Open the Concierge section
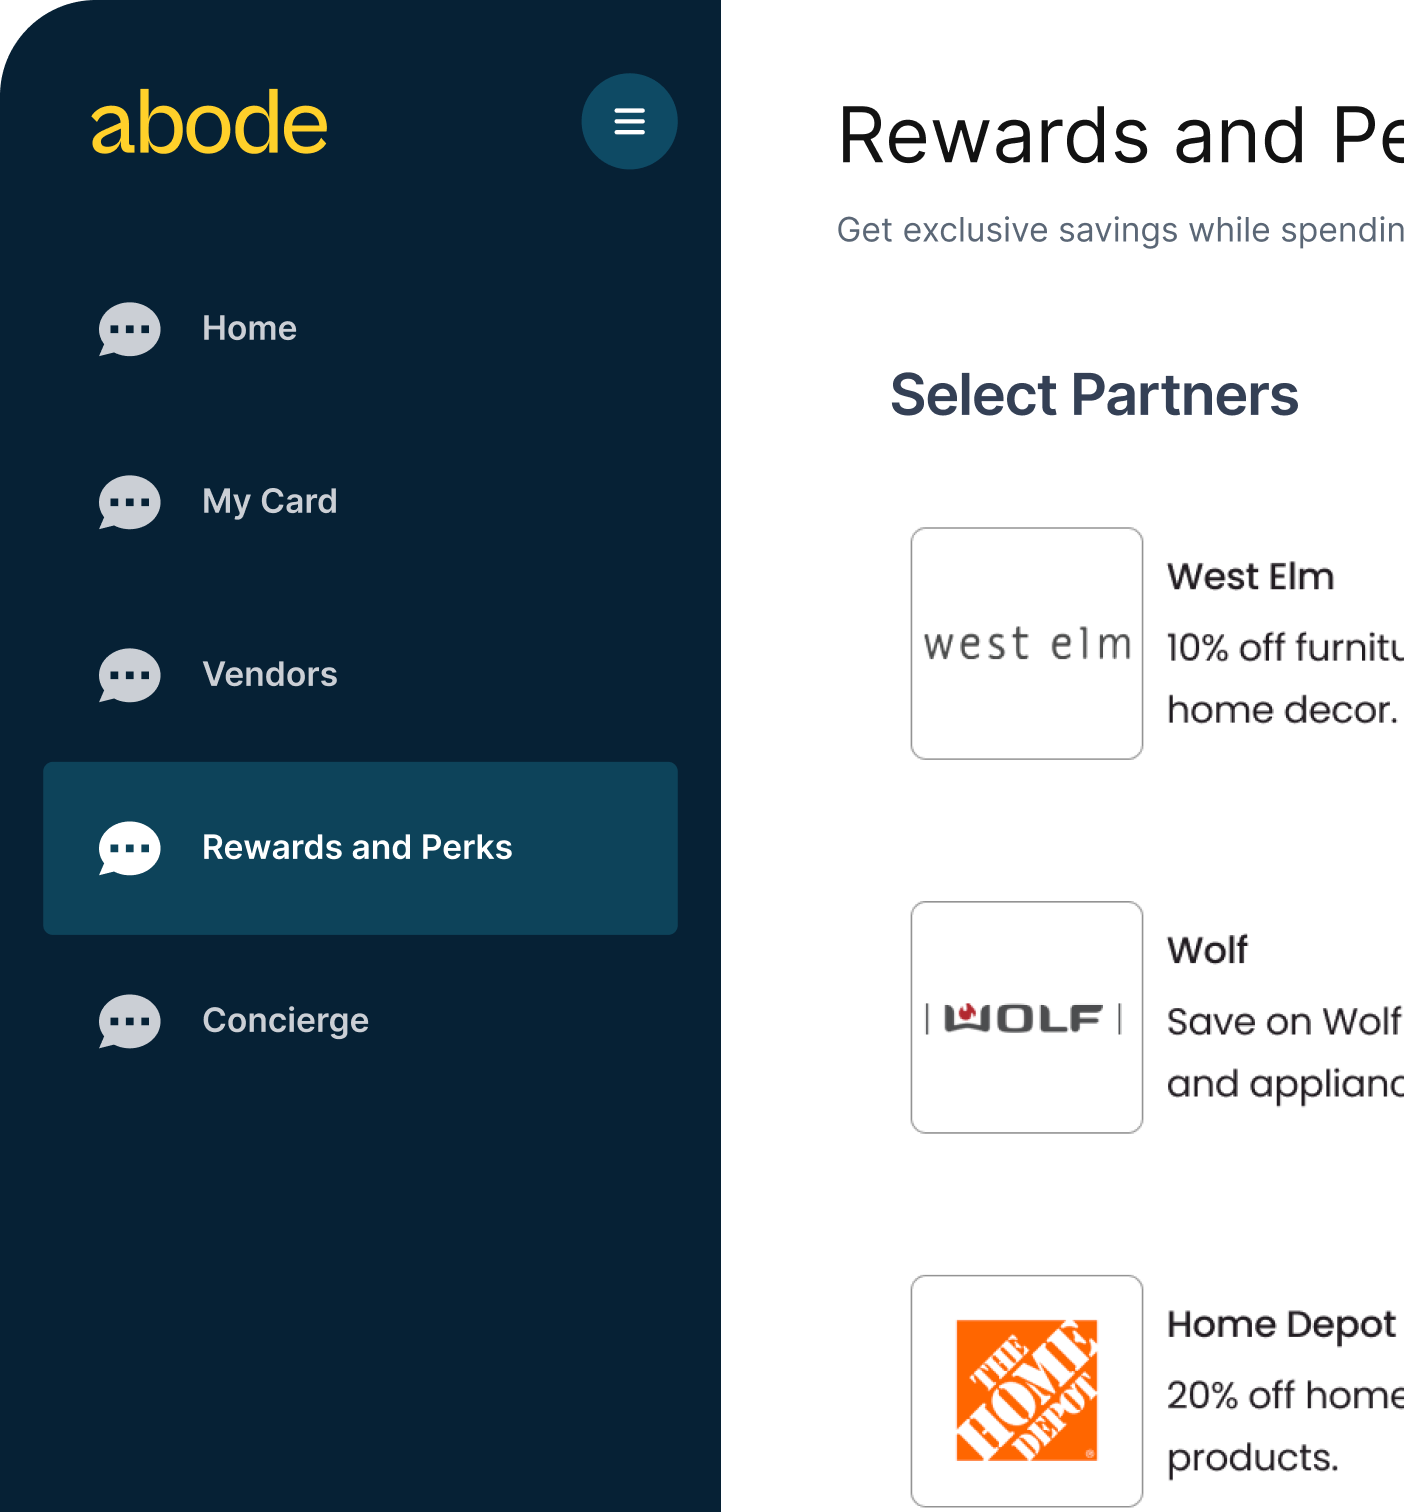The height and width of the screenshot is (1512, 1404). pyautogui.click(x=285, y=1020)
